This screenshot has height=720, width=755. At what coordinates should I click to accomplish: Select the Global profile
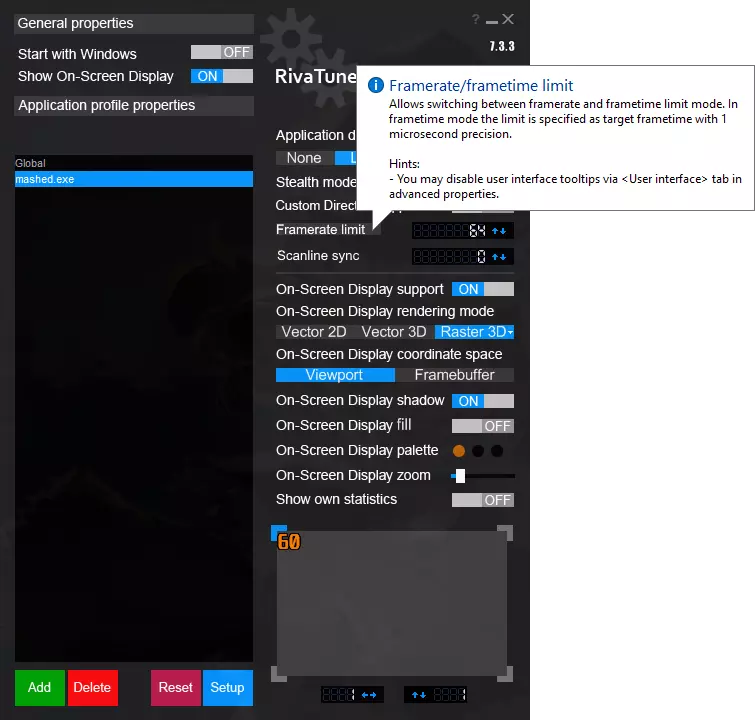pyautogui.click(x=134, y=163)
